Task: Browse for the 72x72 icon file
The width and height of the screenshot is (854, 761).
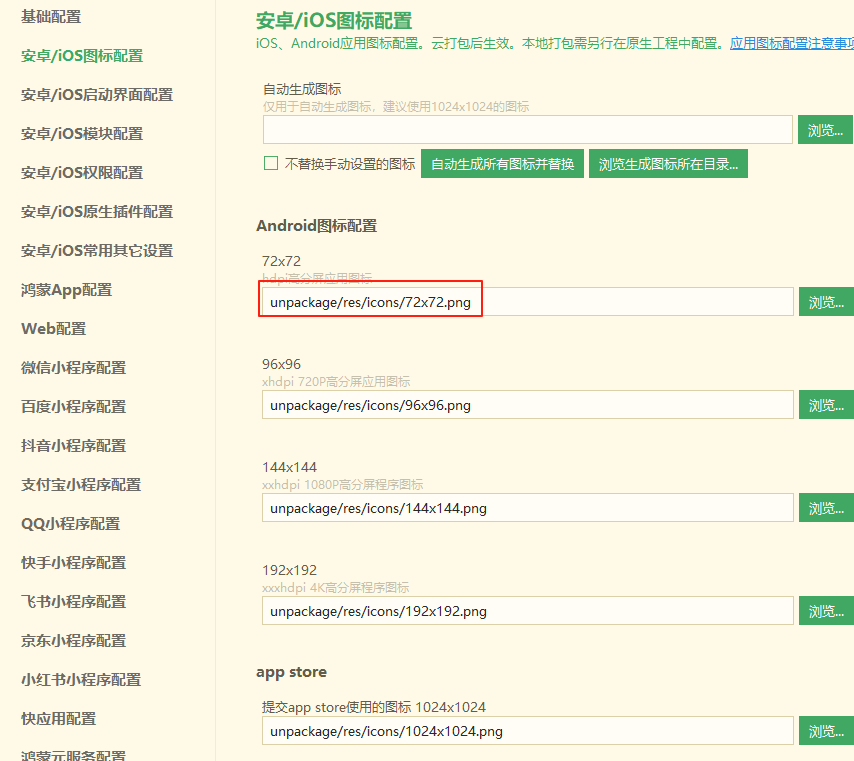Action: click(825, 302)
